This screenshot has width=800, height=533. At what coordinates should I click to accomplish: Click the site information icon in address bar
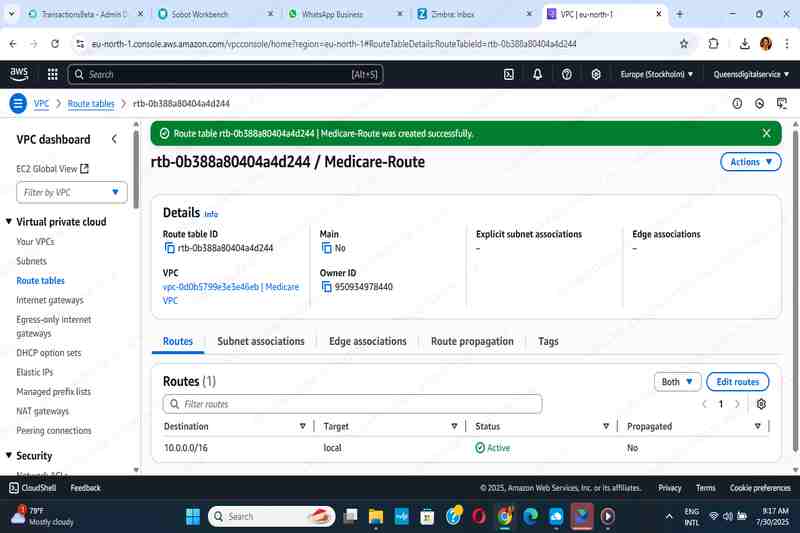80,44
